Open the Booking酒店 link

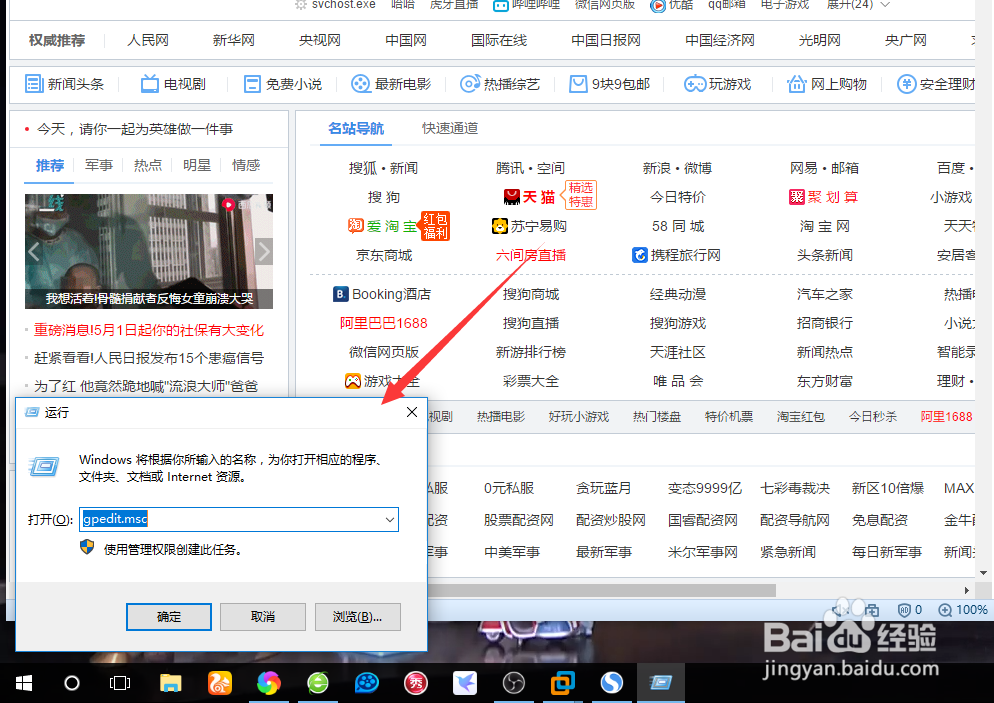[382, 294]
